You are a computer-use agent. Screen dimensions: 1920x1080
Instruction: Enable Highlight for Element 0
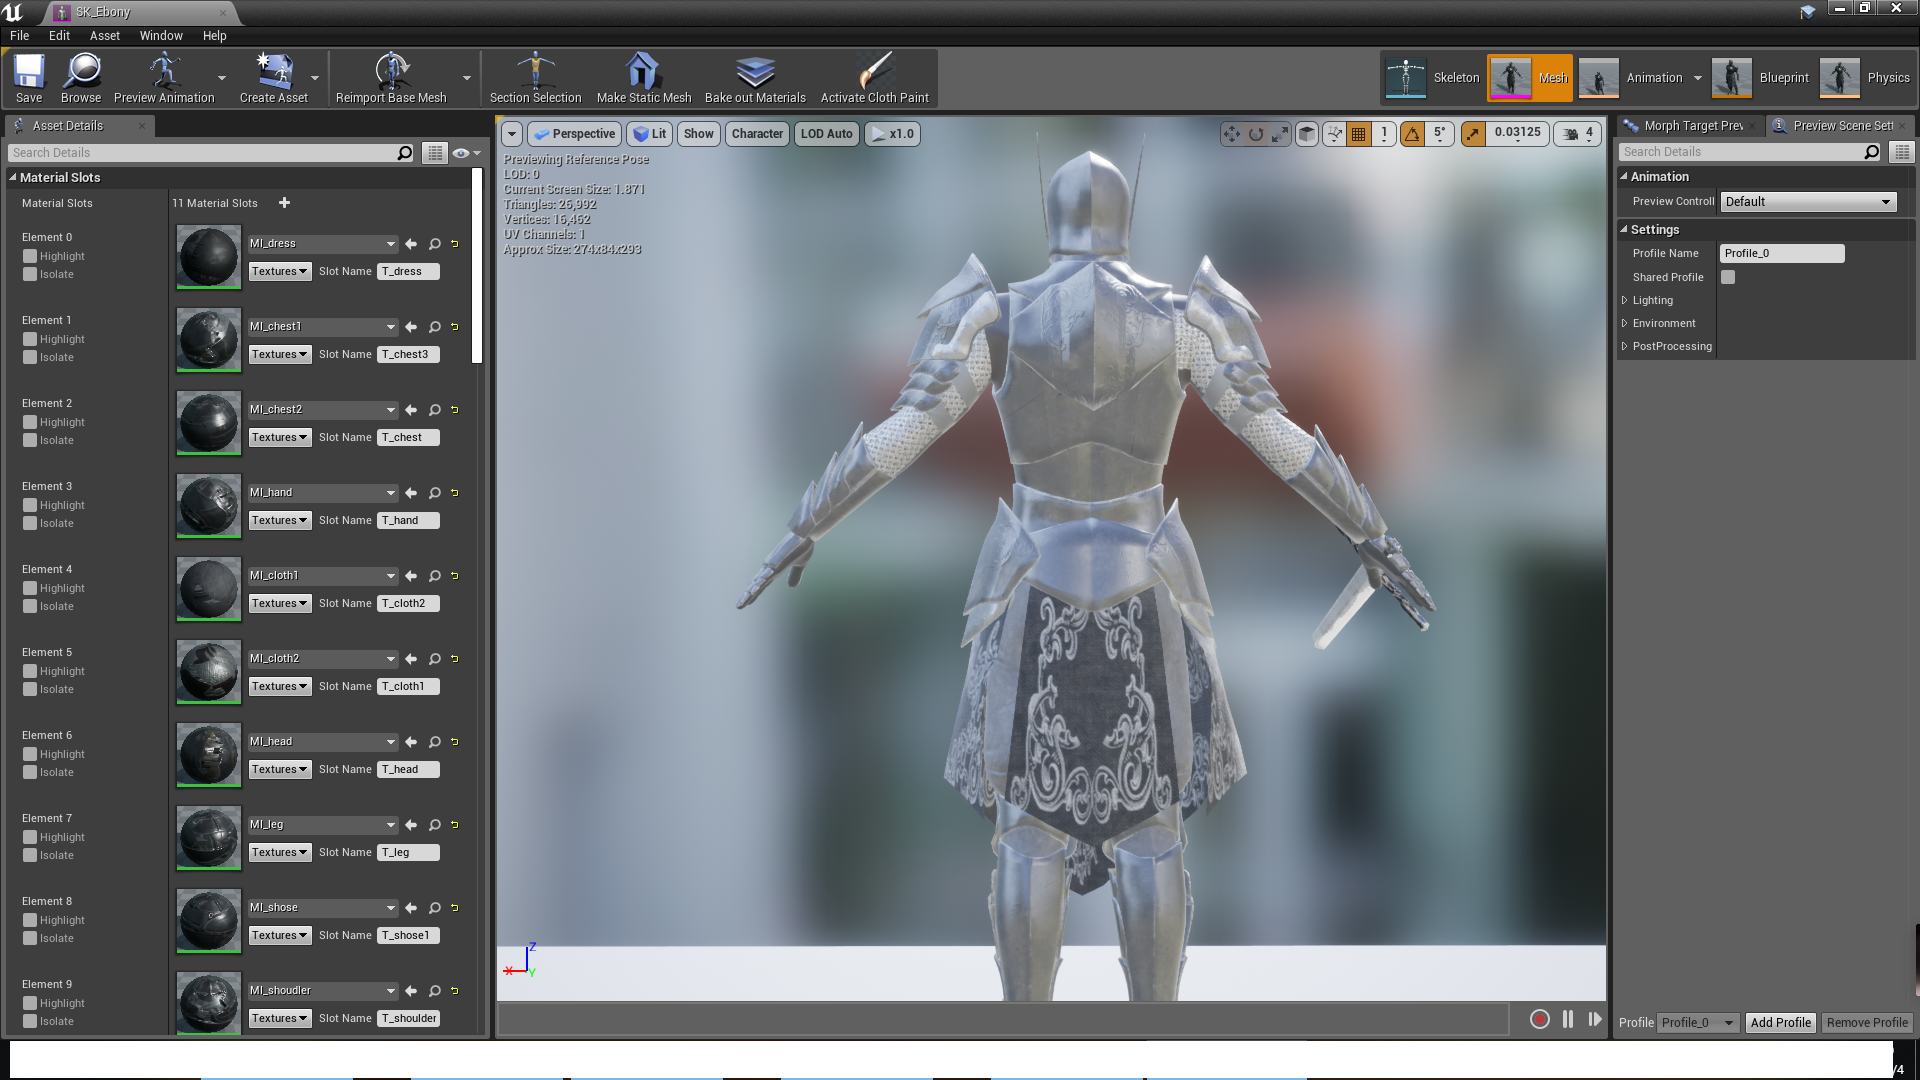tap(30, 256)
